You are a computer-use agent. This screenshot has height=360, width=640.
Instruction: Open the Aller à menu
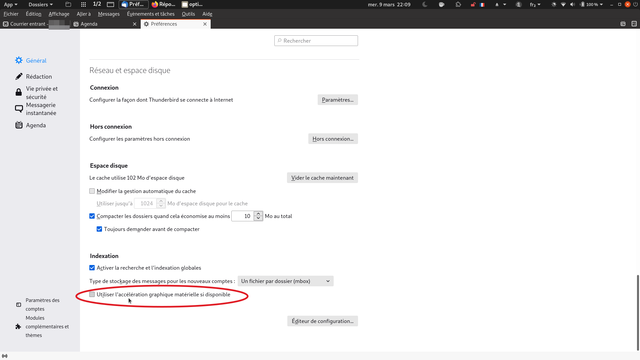(84, 14)
